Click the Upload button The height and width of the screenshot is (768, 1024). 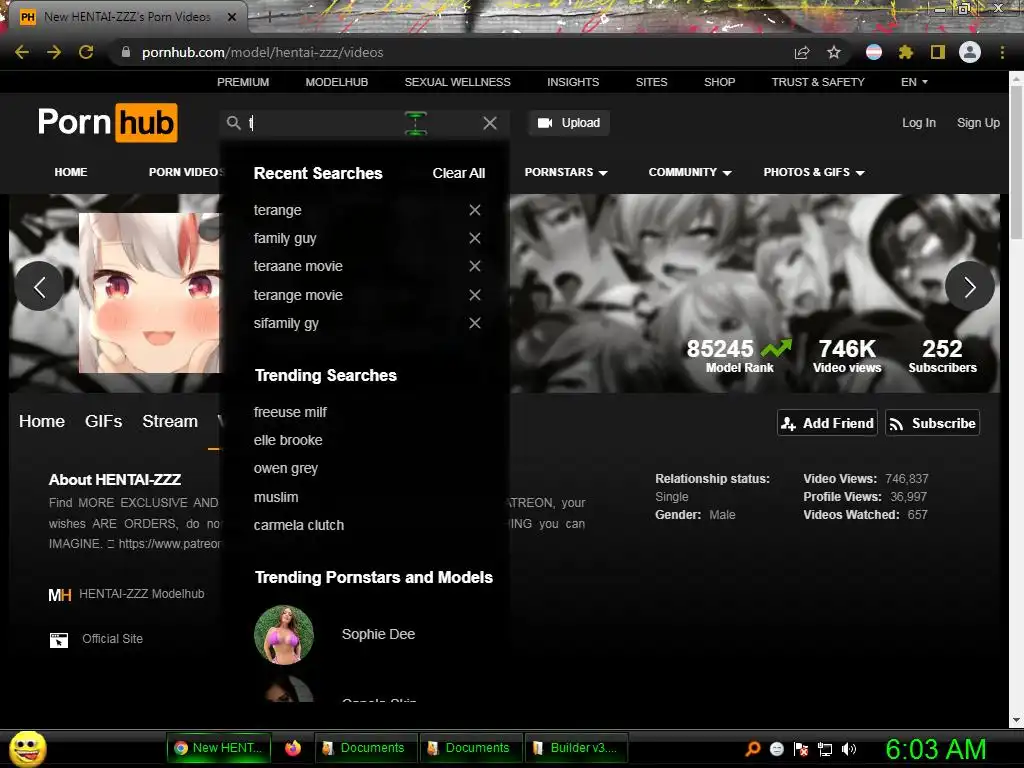click(569, 123)
